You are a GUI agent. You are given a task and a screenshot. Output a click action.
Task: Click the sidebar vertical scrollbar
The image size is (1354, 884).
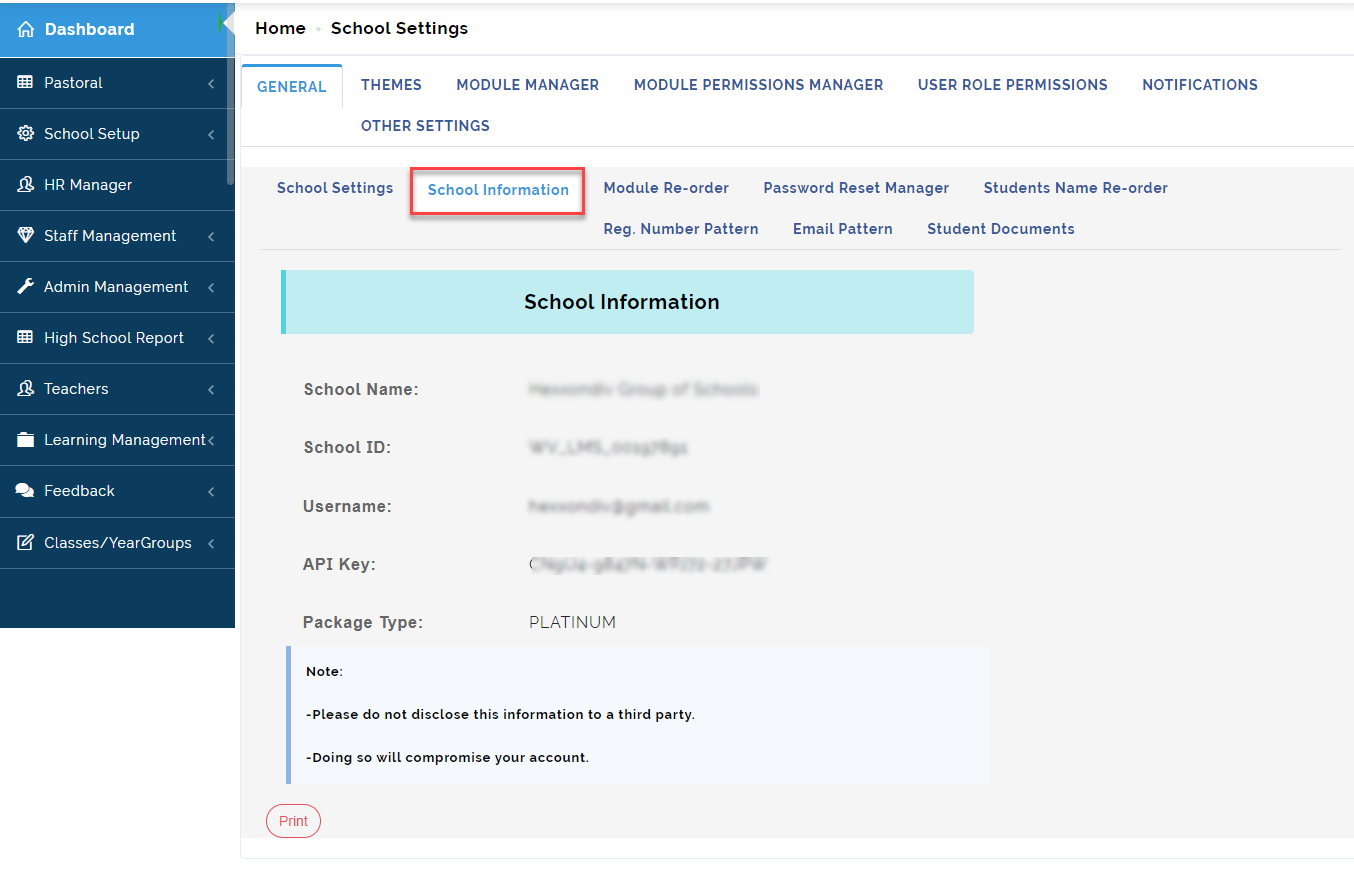click(x=231, y=95)
